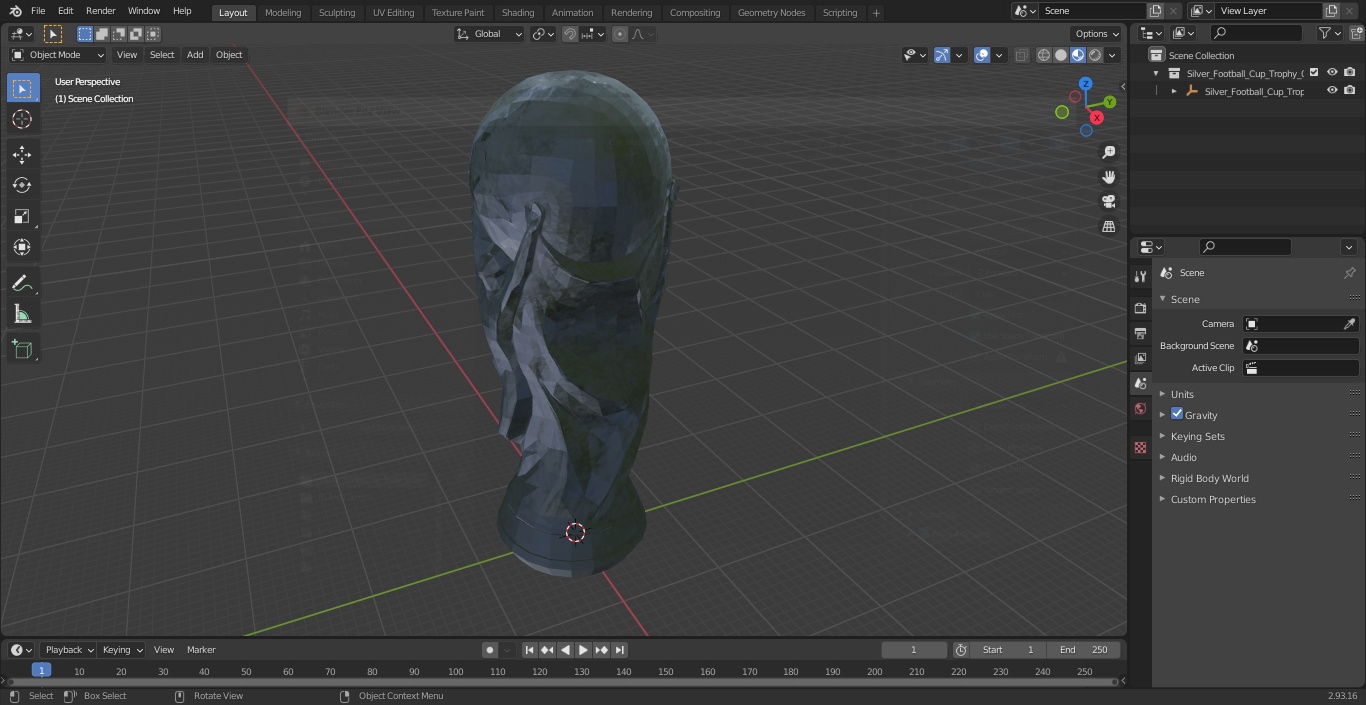Select the Cursor tool in the toolbar
Screen dimensions: 1366x705
click(22, 119)
